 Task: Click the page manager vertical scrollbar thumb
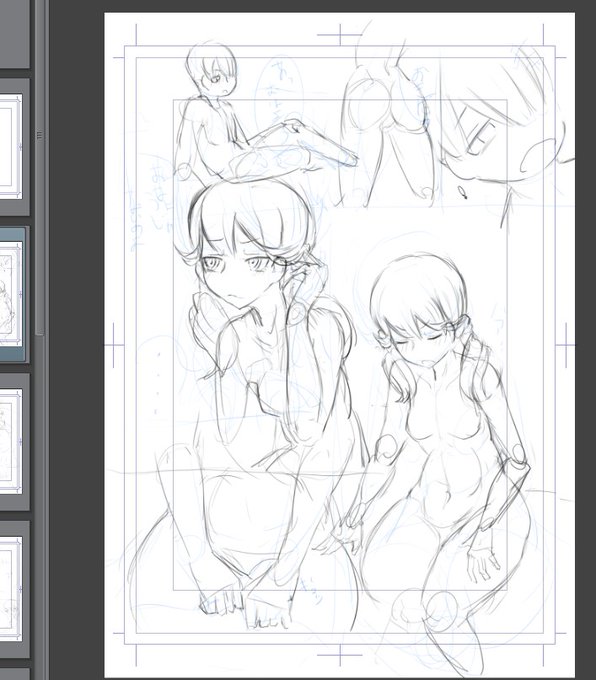tap(40, 168)
